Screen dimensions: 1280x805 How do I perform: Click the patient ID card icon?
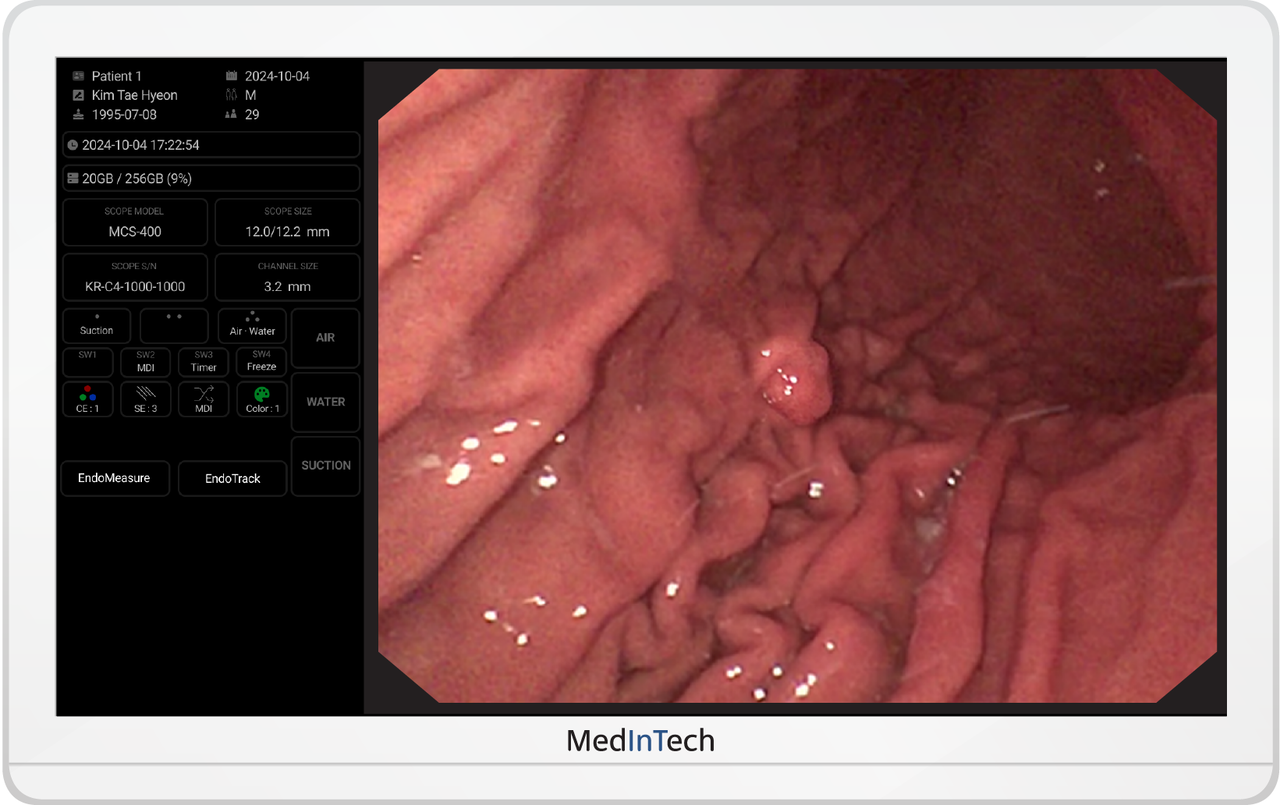[78, 76]
